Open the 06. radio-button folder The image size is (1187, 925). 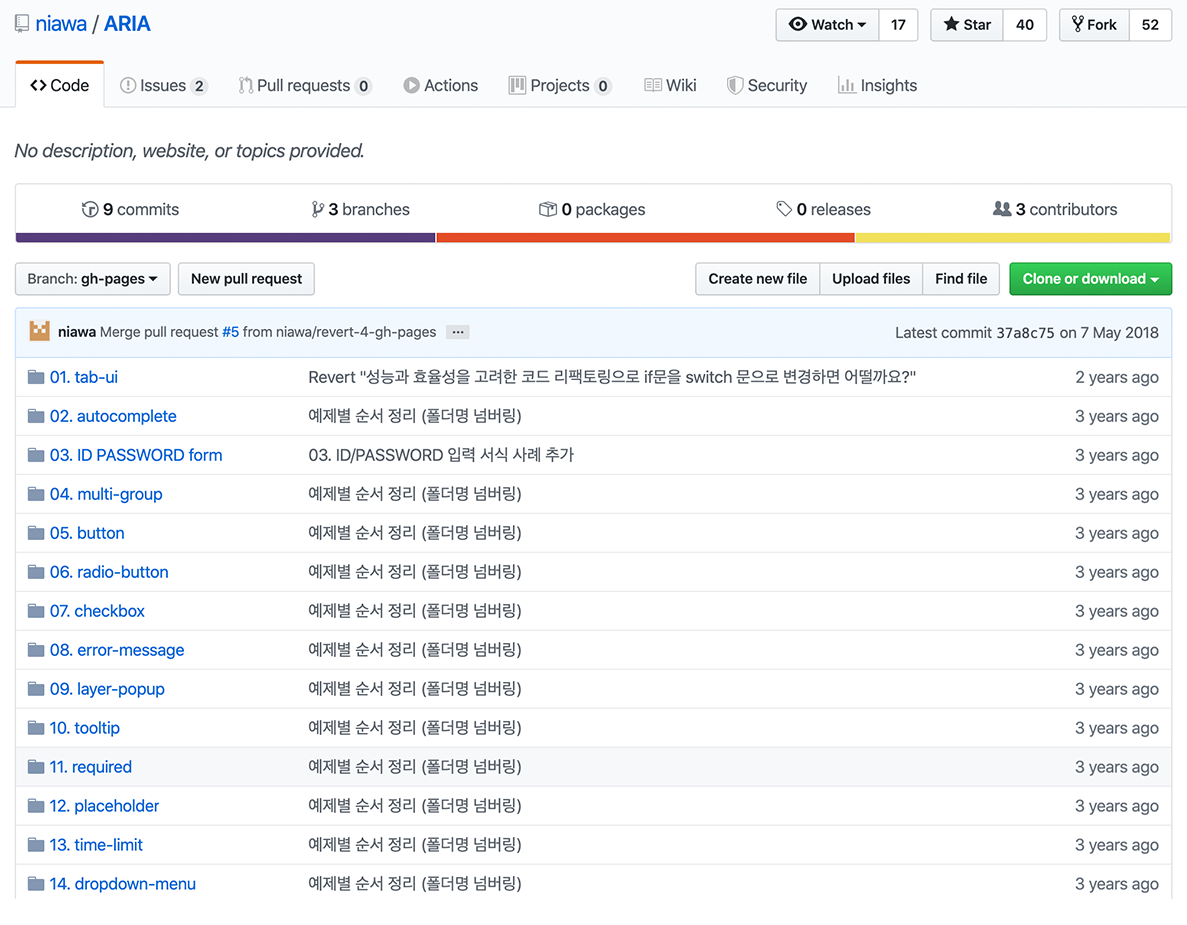[x=109, y=572]
